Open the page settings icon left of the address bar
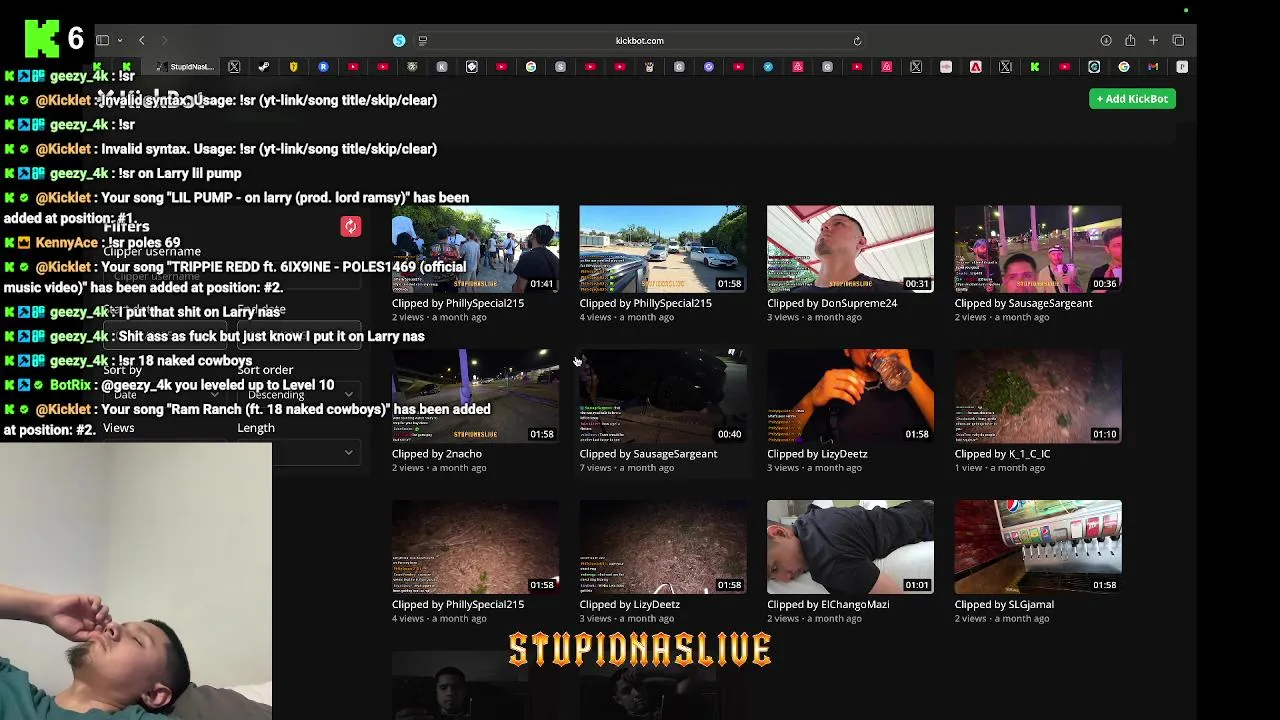The image size is (1280, 720). coord(422,40)
